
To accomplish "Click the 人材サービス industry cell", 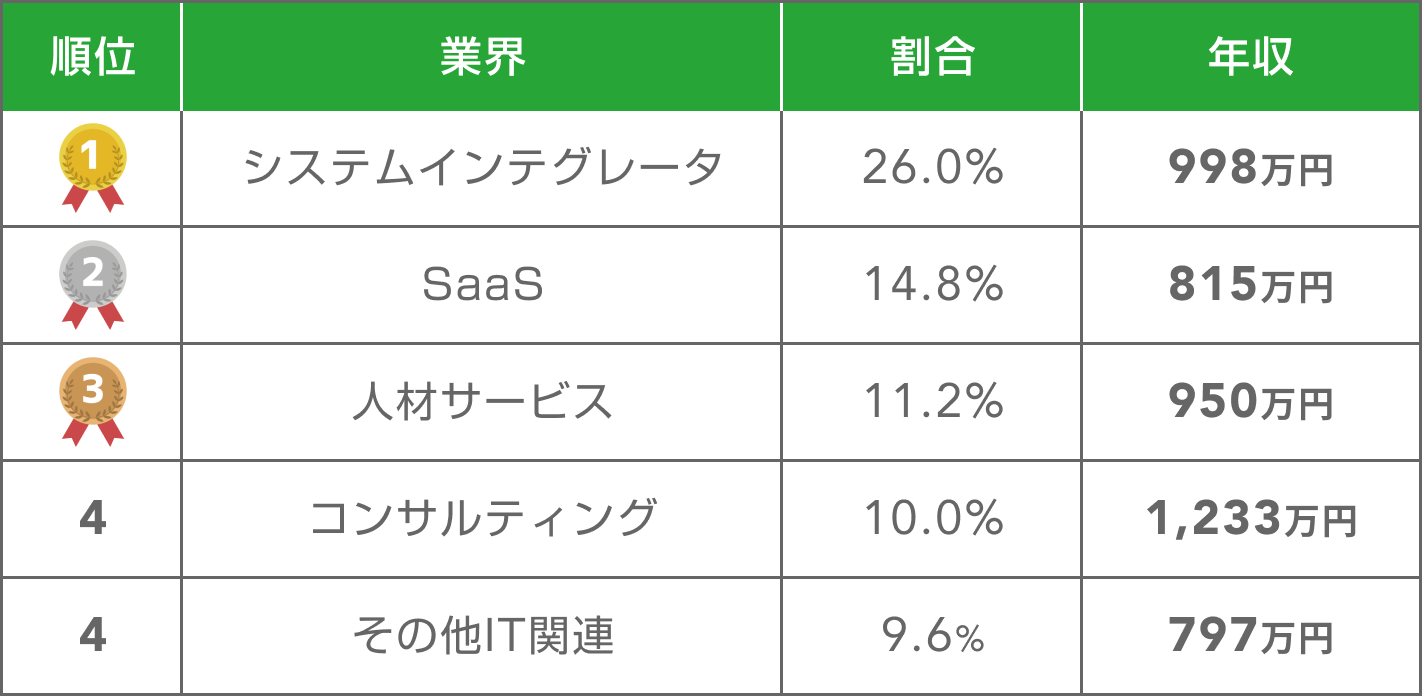I will [x=482, y=402].
